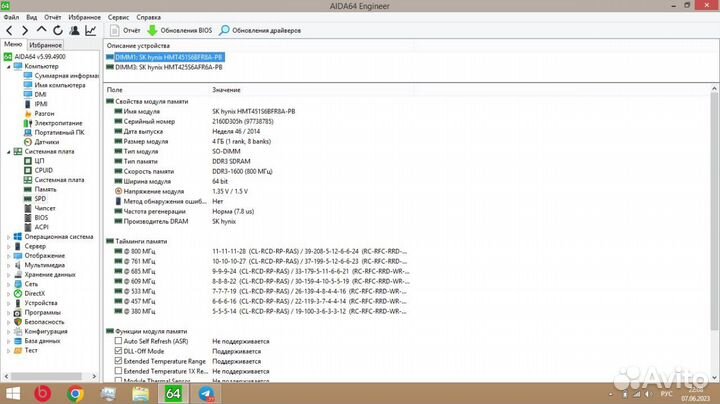This screenshot has width=720, height=404.
Task: Expand the Операционная система node
Action: (x=8, y=237)
